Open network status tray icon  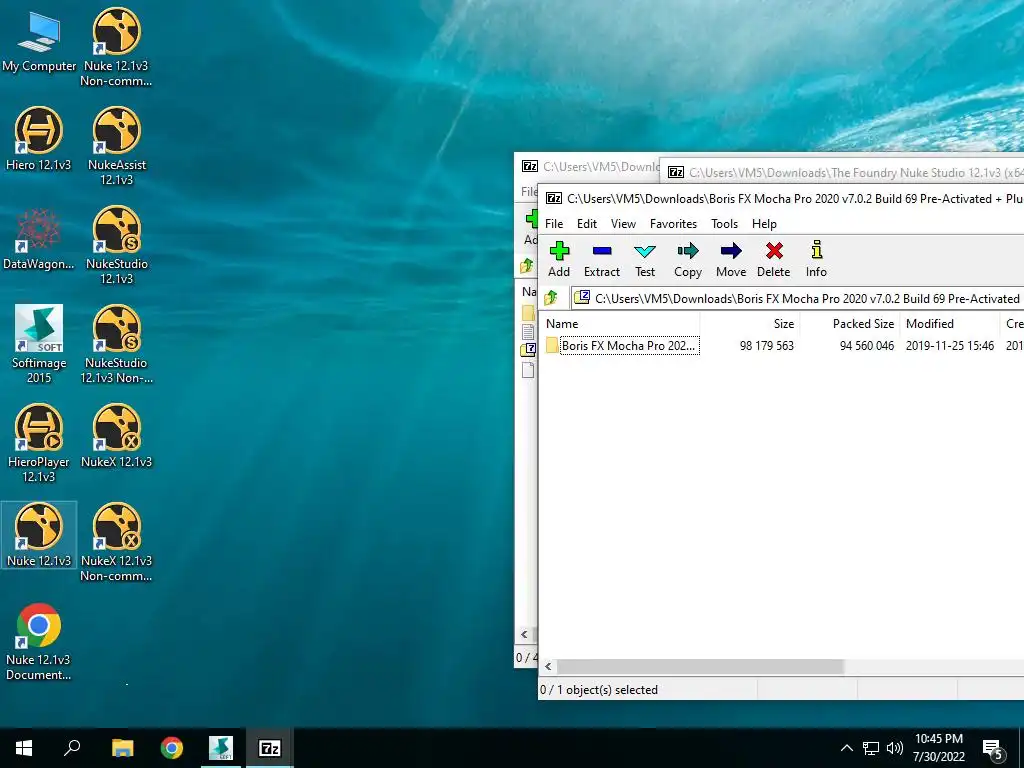tap(871, 748)
